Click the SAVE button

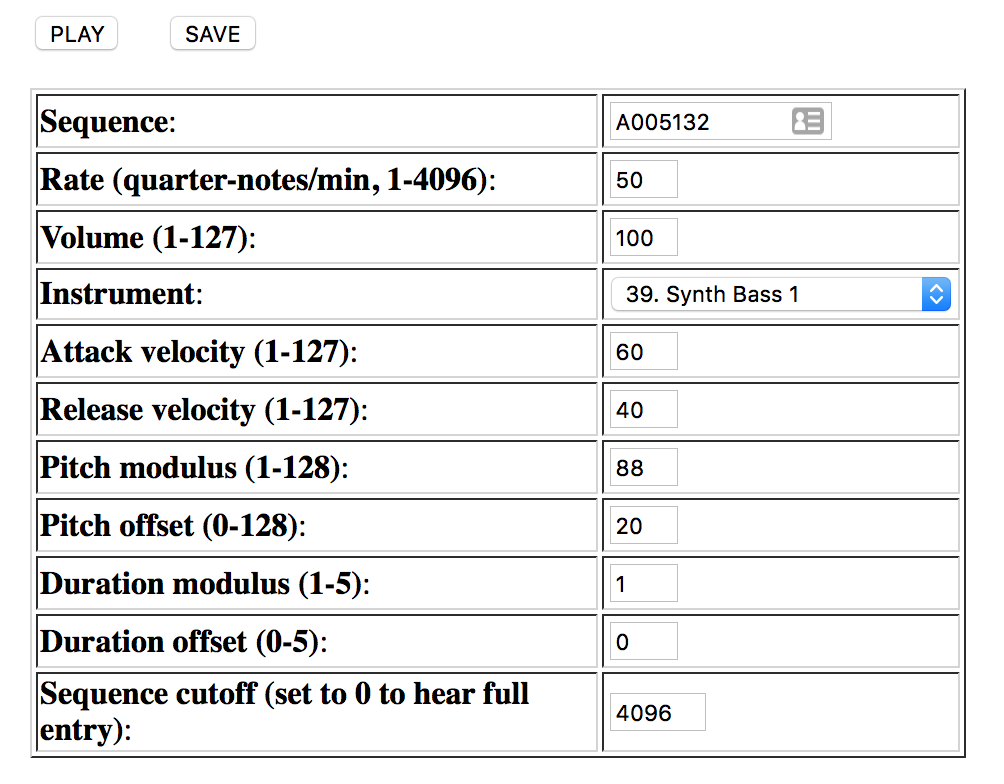click(213, 34)
